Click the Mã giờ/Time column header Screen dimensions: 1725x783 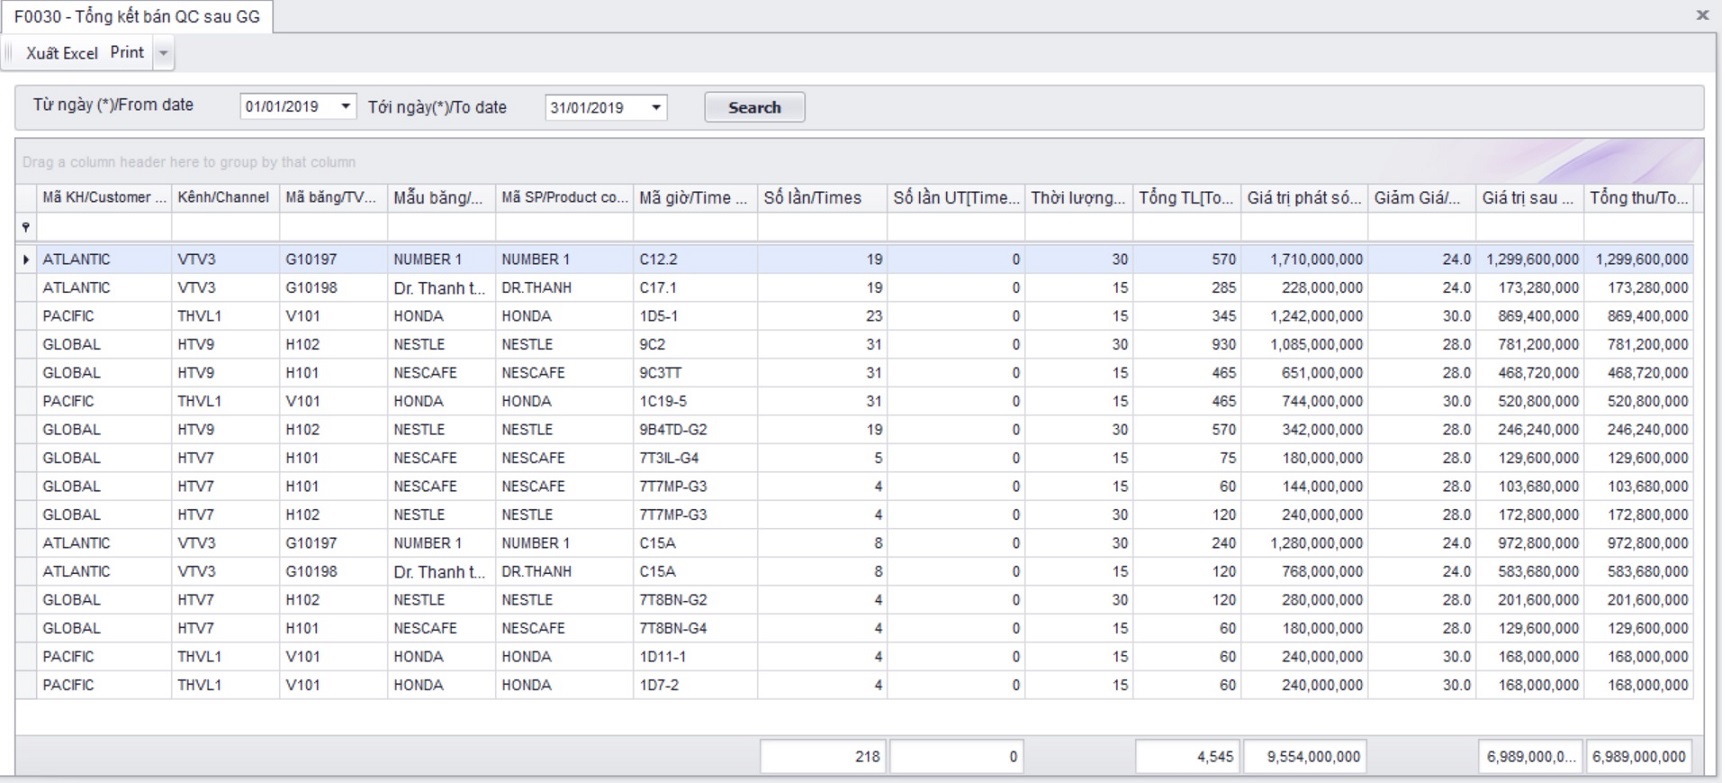coord(695,198)
